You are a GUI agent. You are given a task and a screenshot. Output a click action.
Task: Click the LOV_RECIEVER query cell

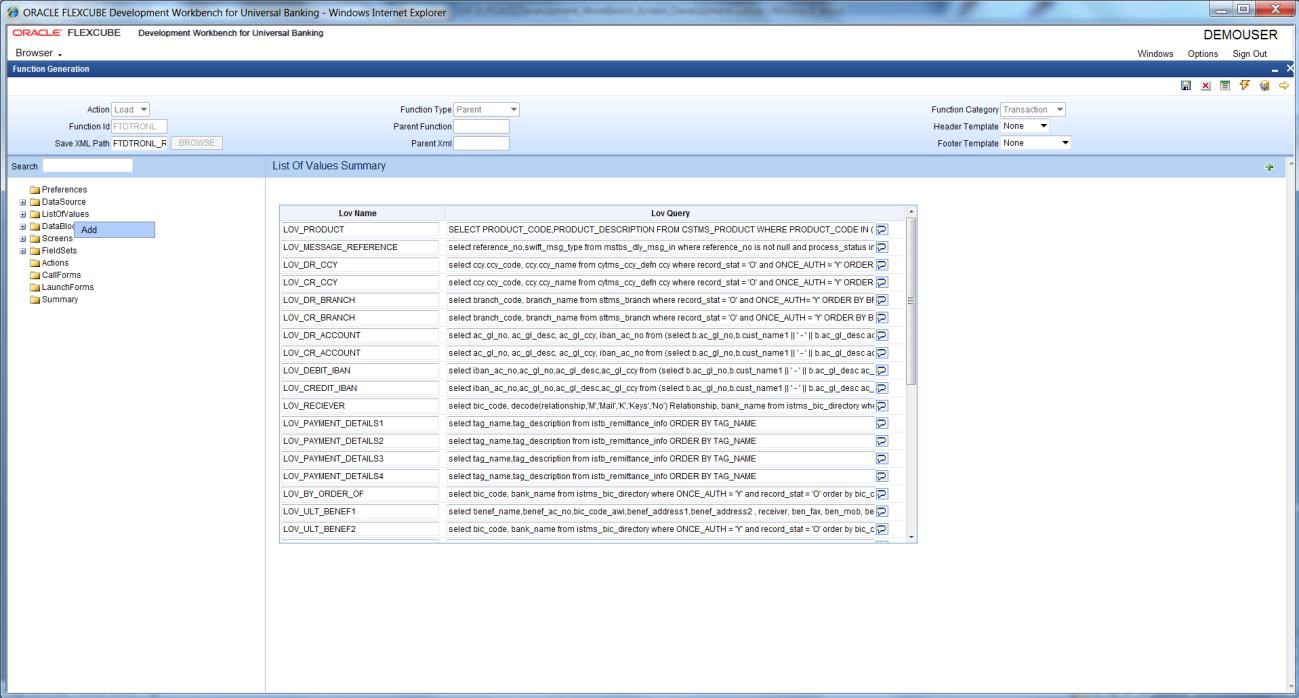[660, 405]
